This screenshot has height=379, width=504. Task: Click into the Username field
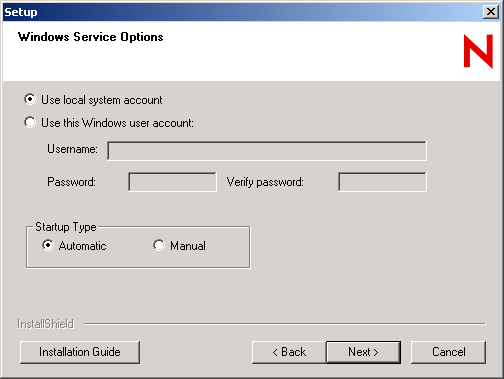coord(267,151)
